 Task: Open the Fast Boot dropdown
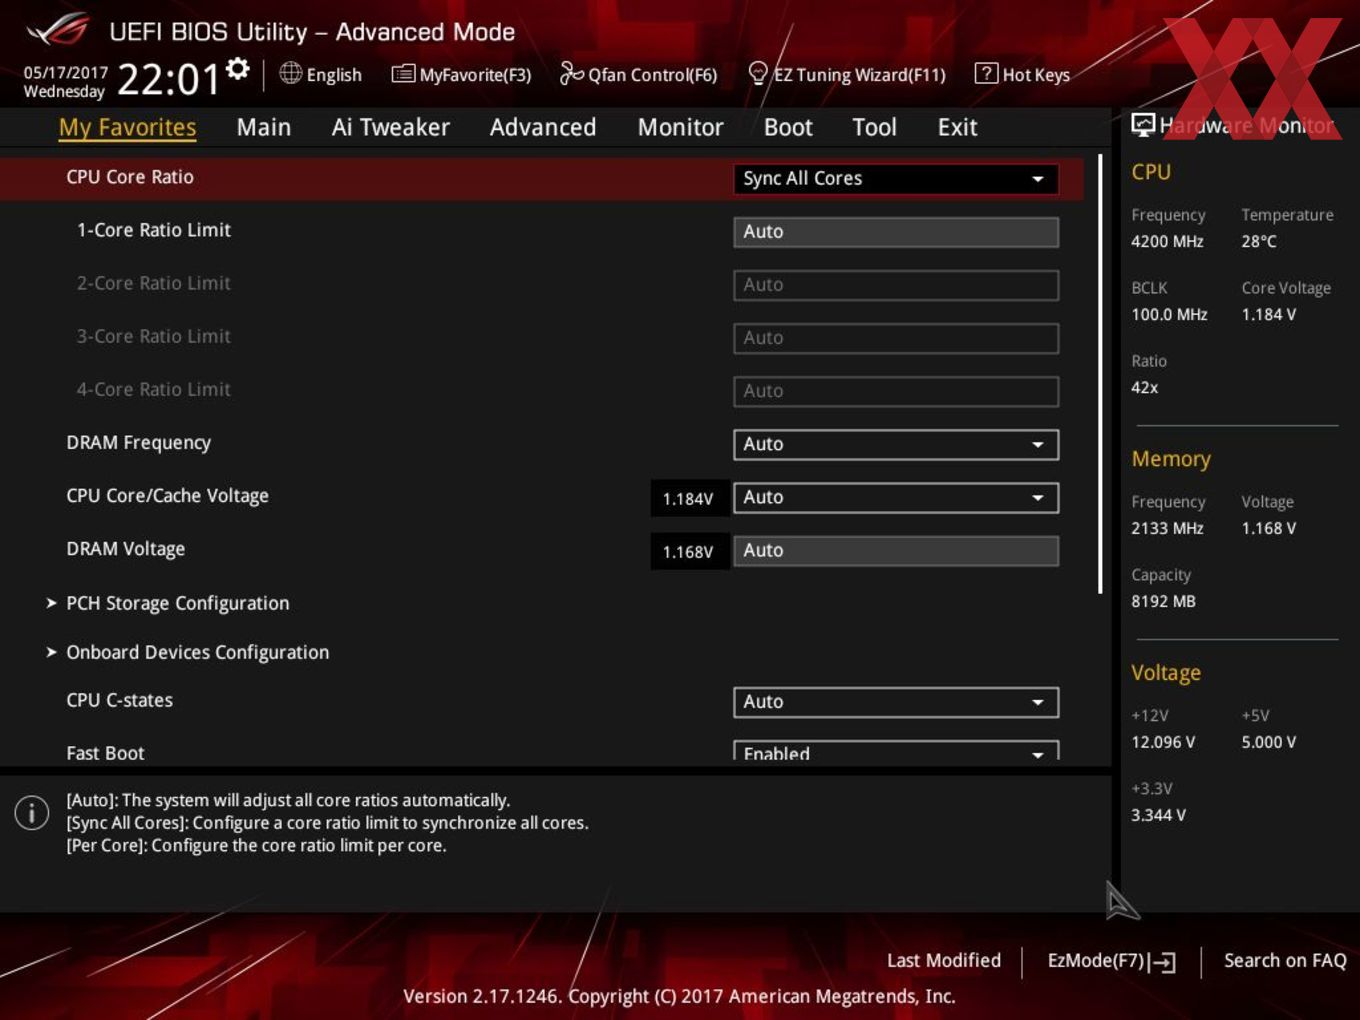tap(896, 751)
